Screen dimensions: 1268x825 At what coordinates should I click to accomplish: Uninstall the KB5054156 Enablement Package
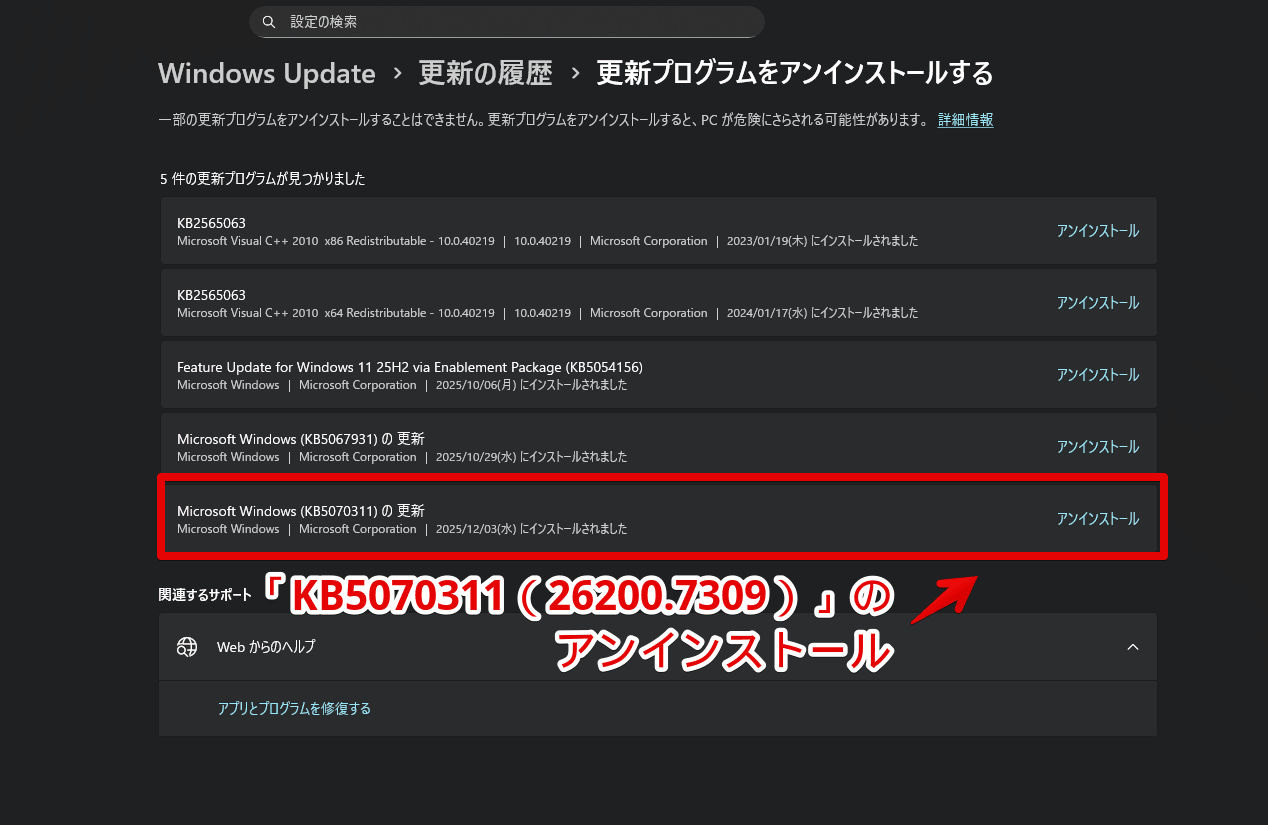point(1097,374)
